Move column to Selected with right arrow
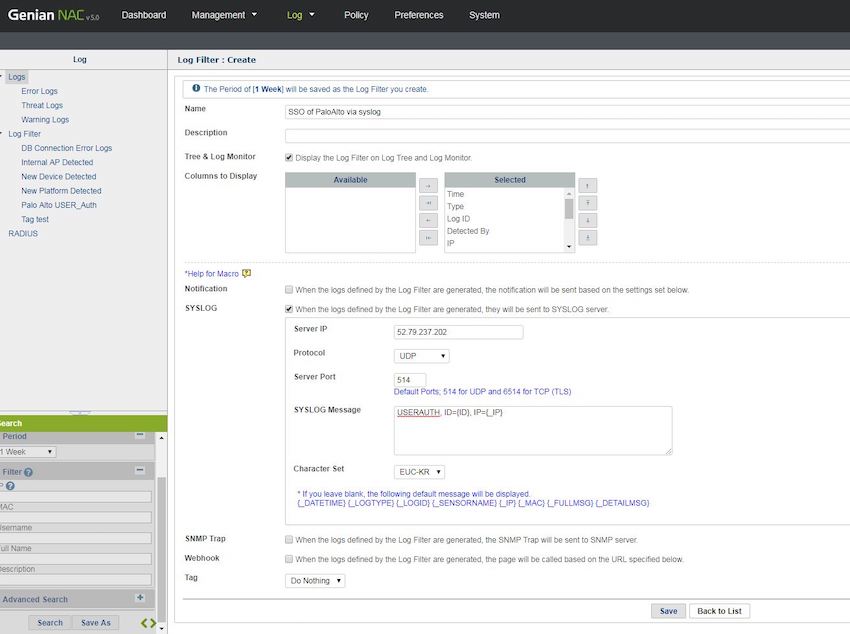This screenshot has width=850, height=634. (x=428, y=186)
